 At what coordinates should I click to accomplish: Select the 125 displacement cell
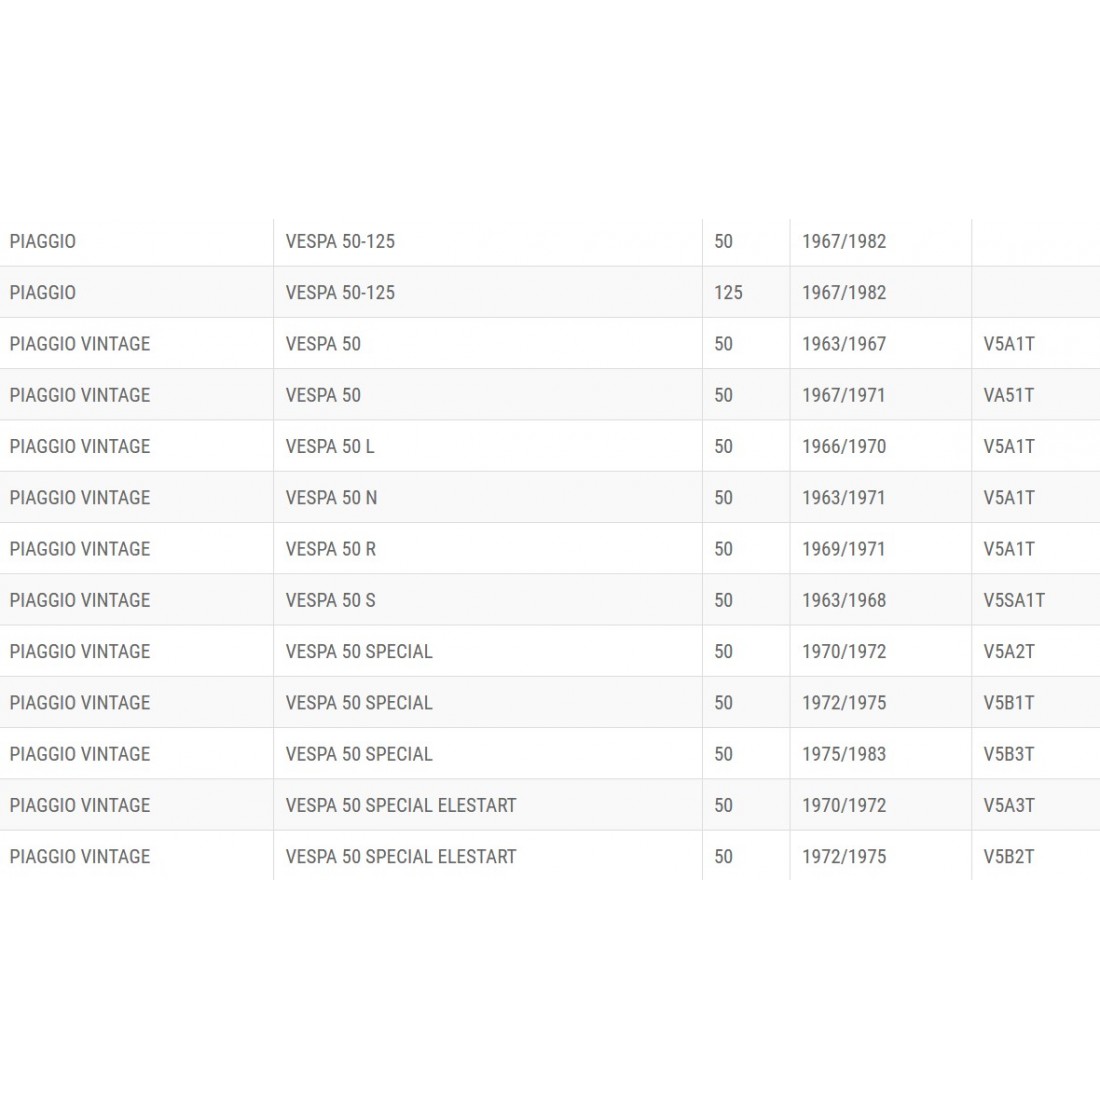tap(728, 293)
